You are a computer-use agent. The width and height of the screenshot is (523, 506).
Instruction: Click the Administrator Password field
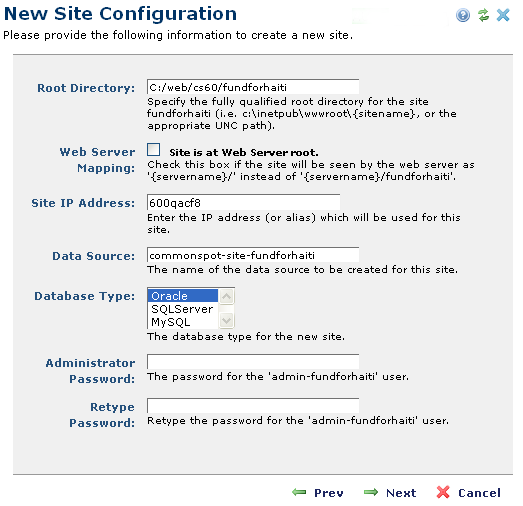253,362
